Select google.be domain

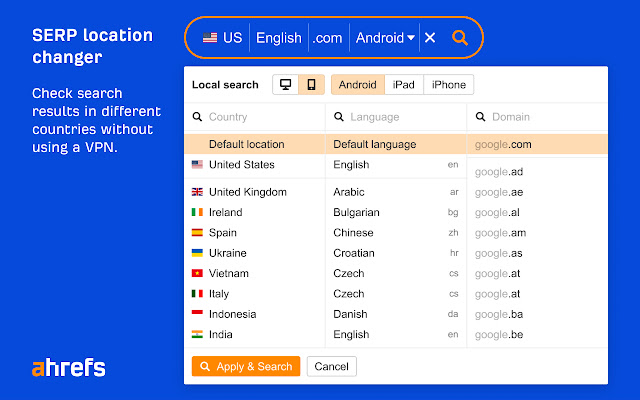click(537, 335)
